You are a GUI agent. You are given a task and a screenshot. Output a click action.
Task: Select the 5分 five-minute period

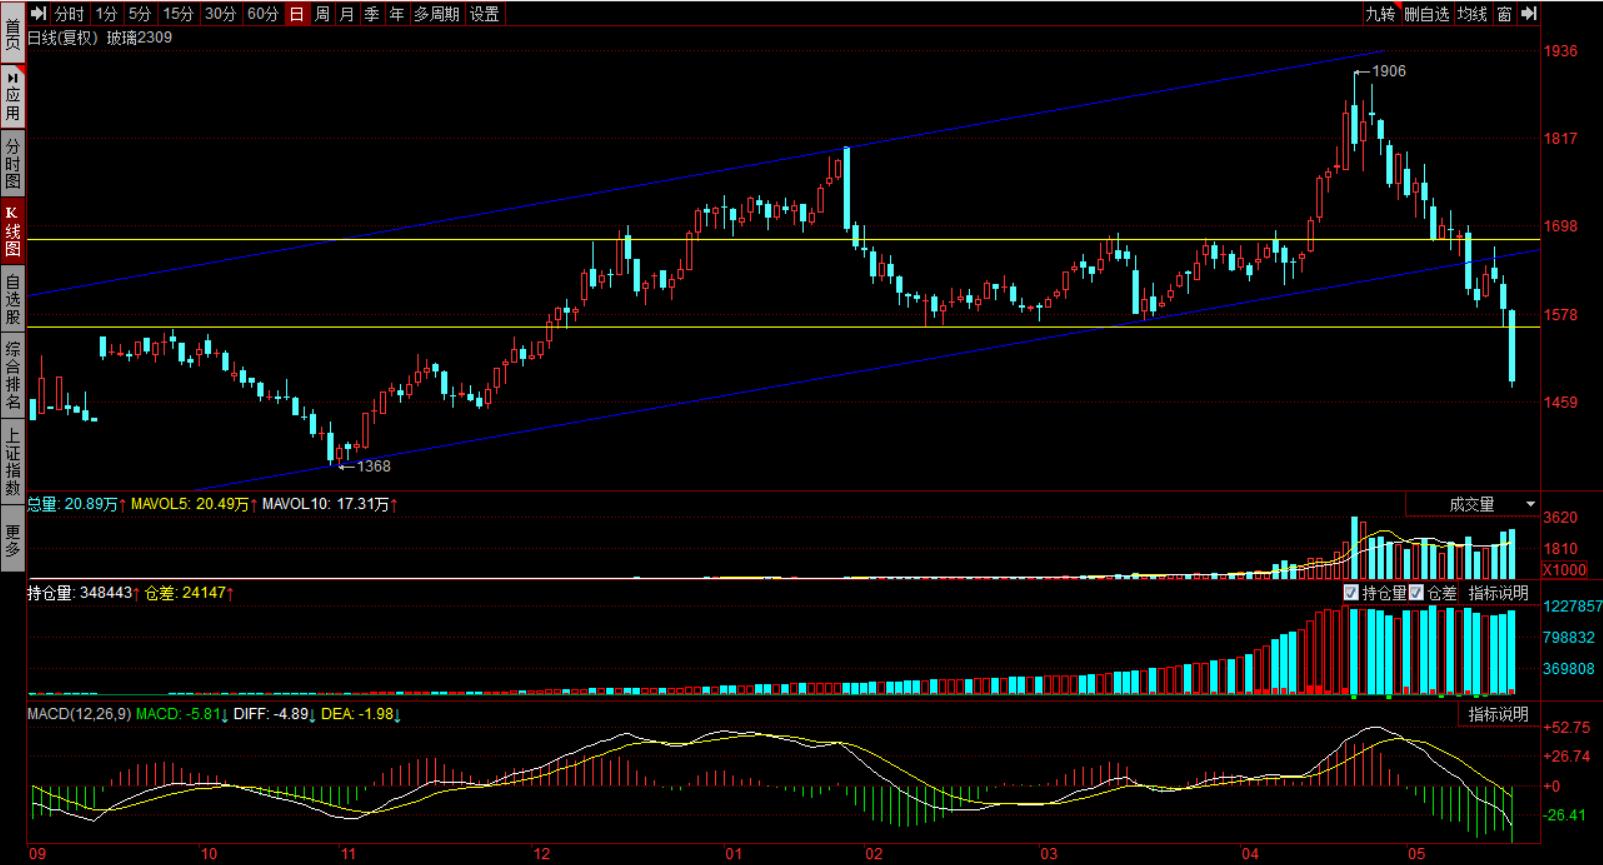[x=140, y=14]
